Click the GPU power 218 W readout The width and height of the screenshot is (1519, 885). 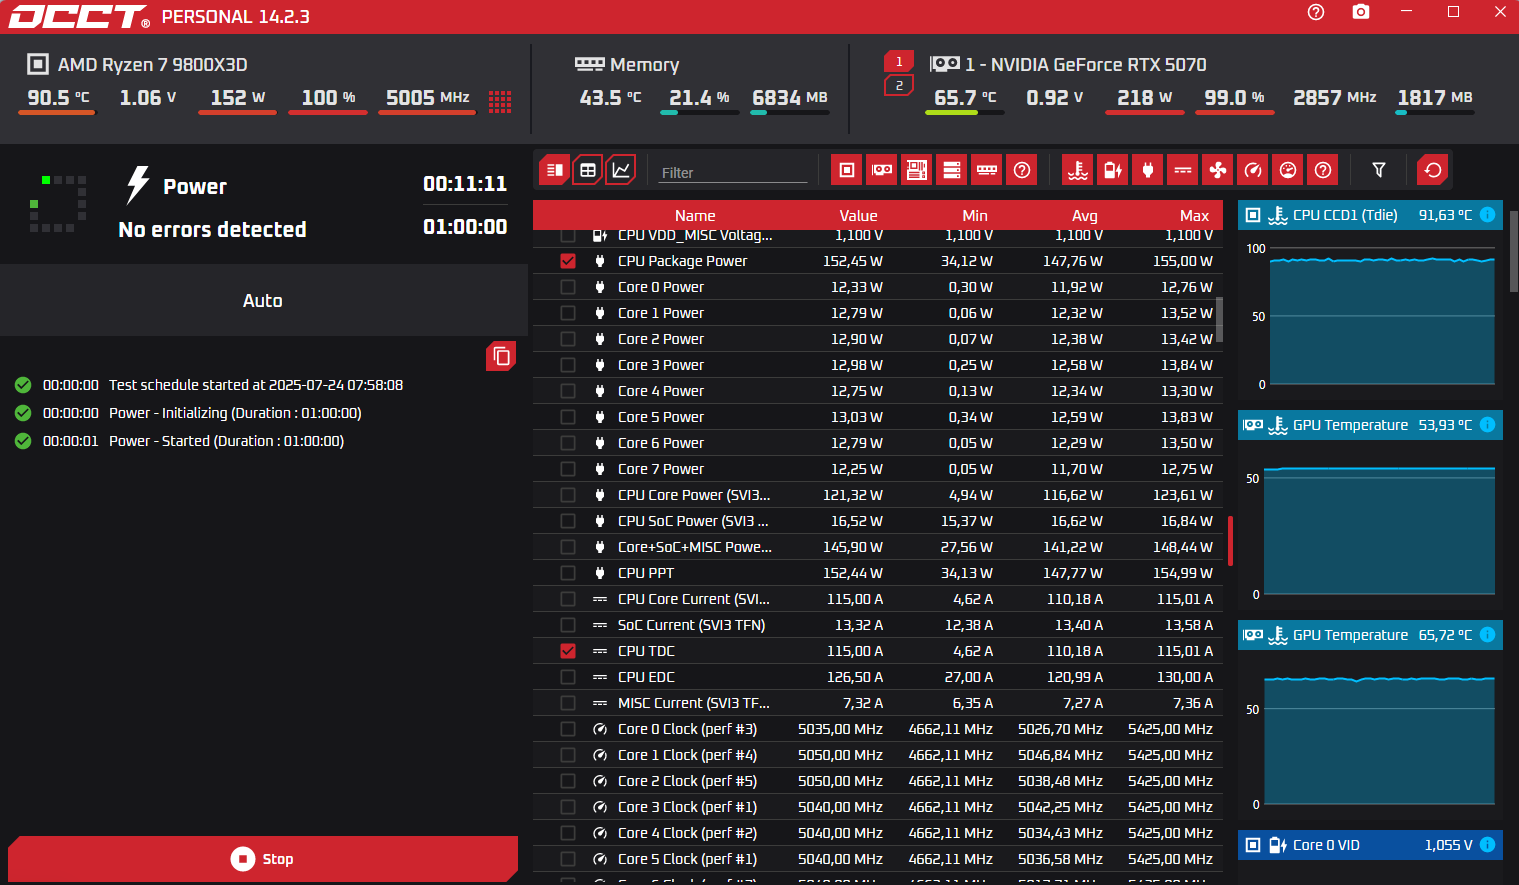pos(1144,97)
